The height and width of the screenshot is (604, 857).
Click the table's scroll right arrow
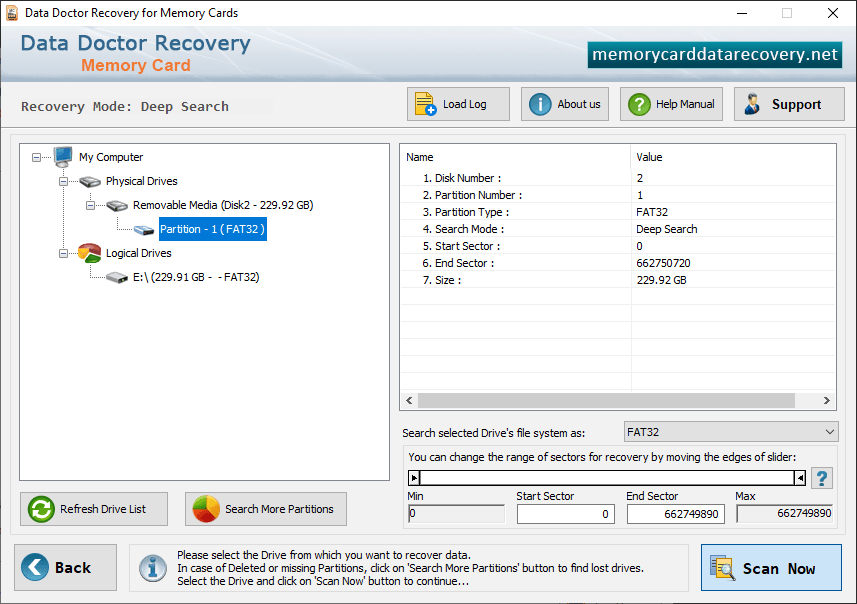(x=826, y=401)
